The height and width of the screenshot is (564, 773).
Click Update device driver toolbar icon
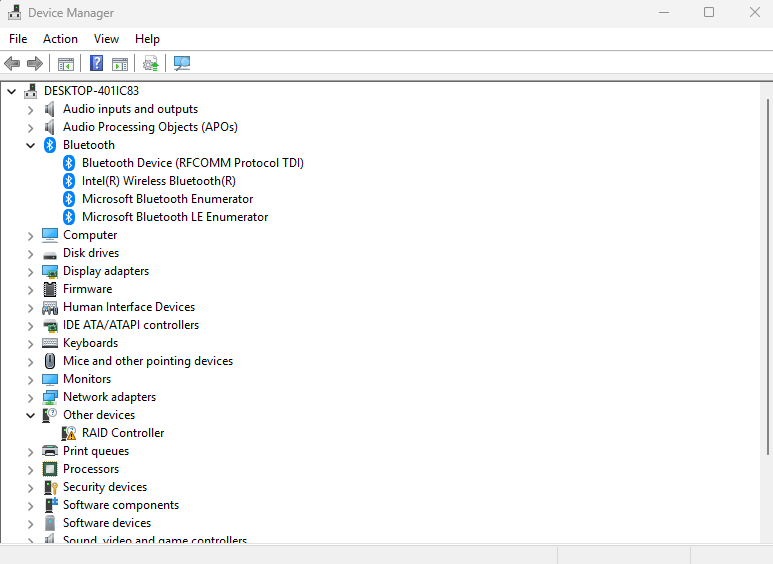tap(151, 64)
